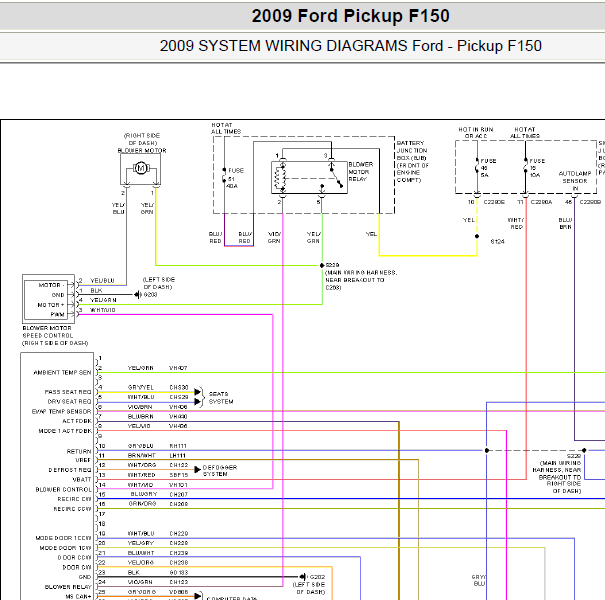Click the blower motor 'M' symbol

click(140, 168)
